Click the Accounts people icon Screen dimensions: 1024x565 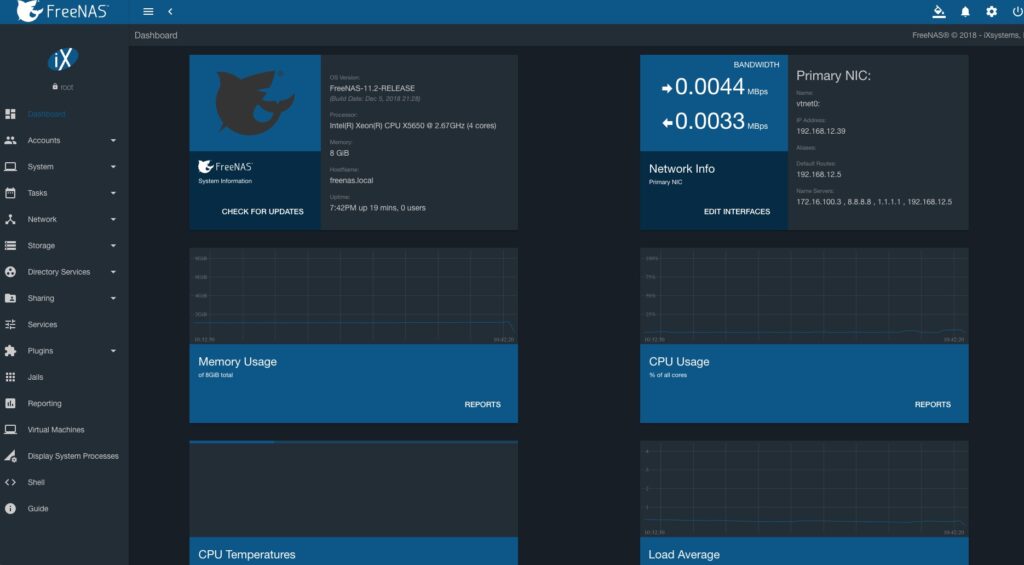(10, 140)
